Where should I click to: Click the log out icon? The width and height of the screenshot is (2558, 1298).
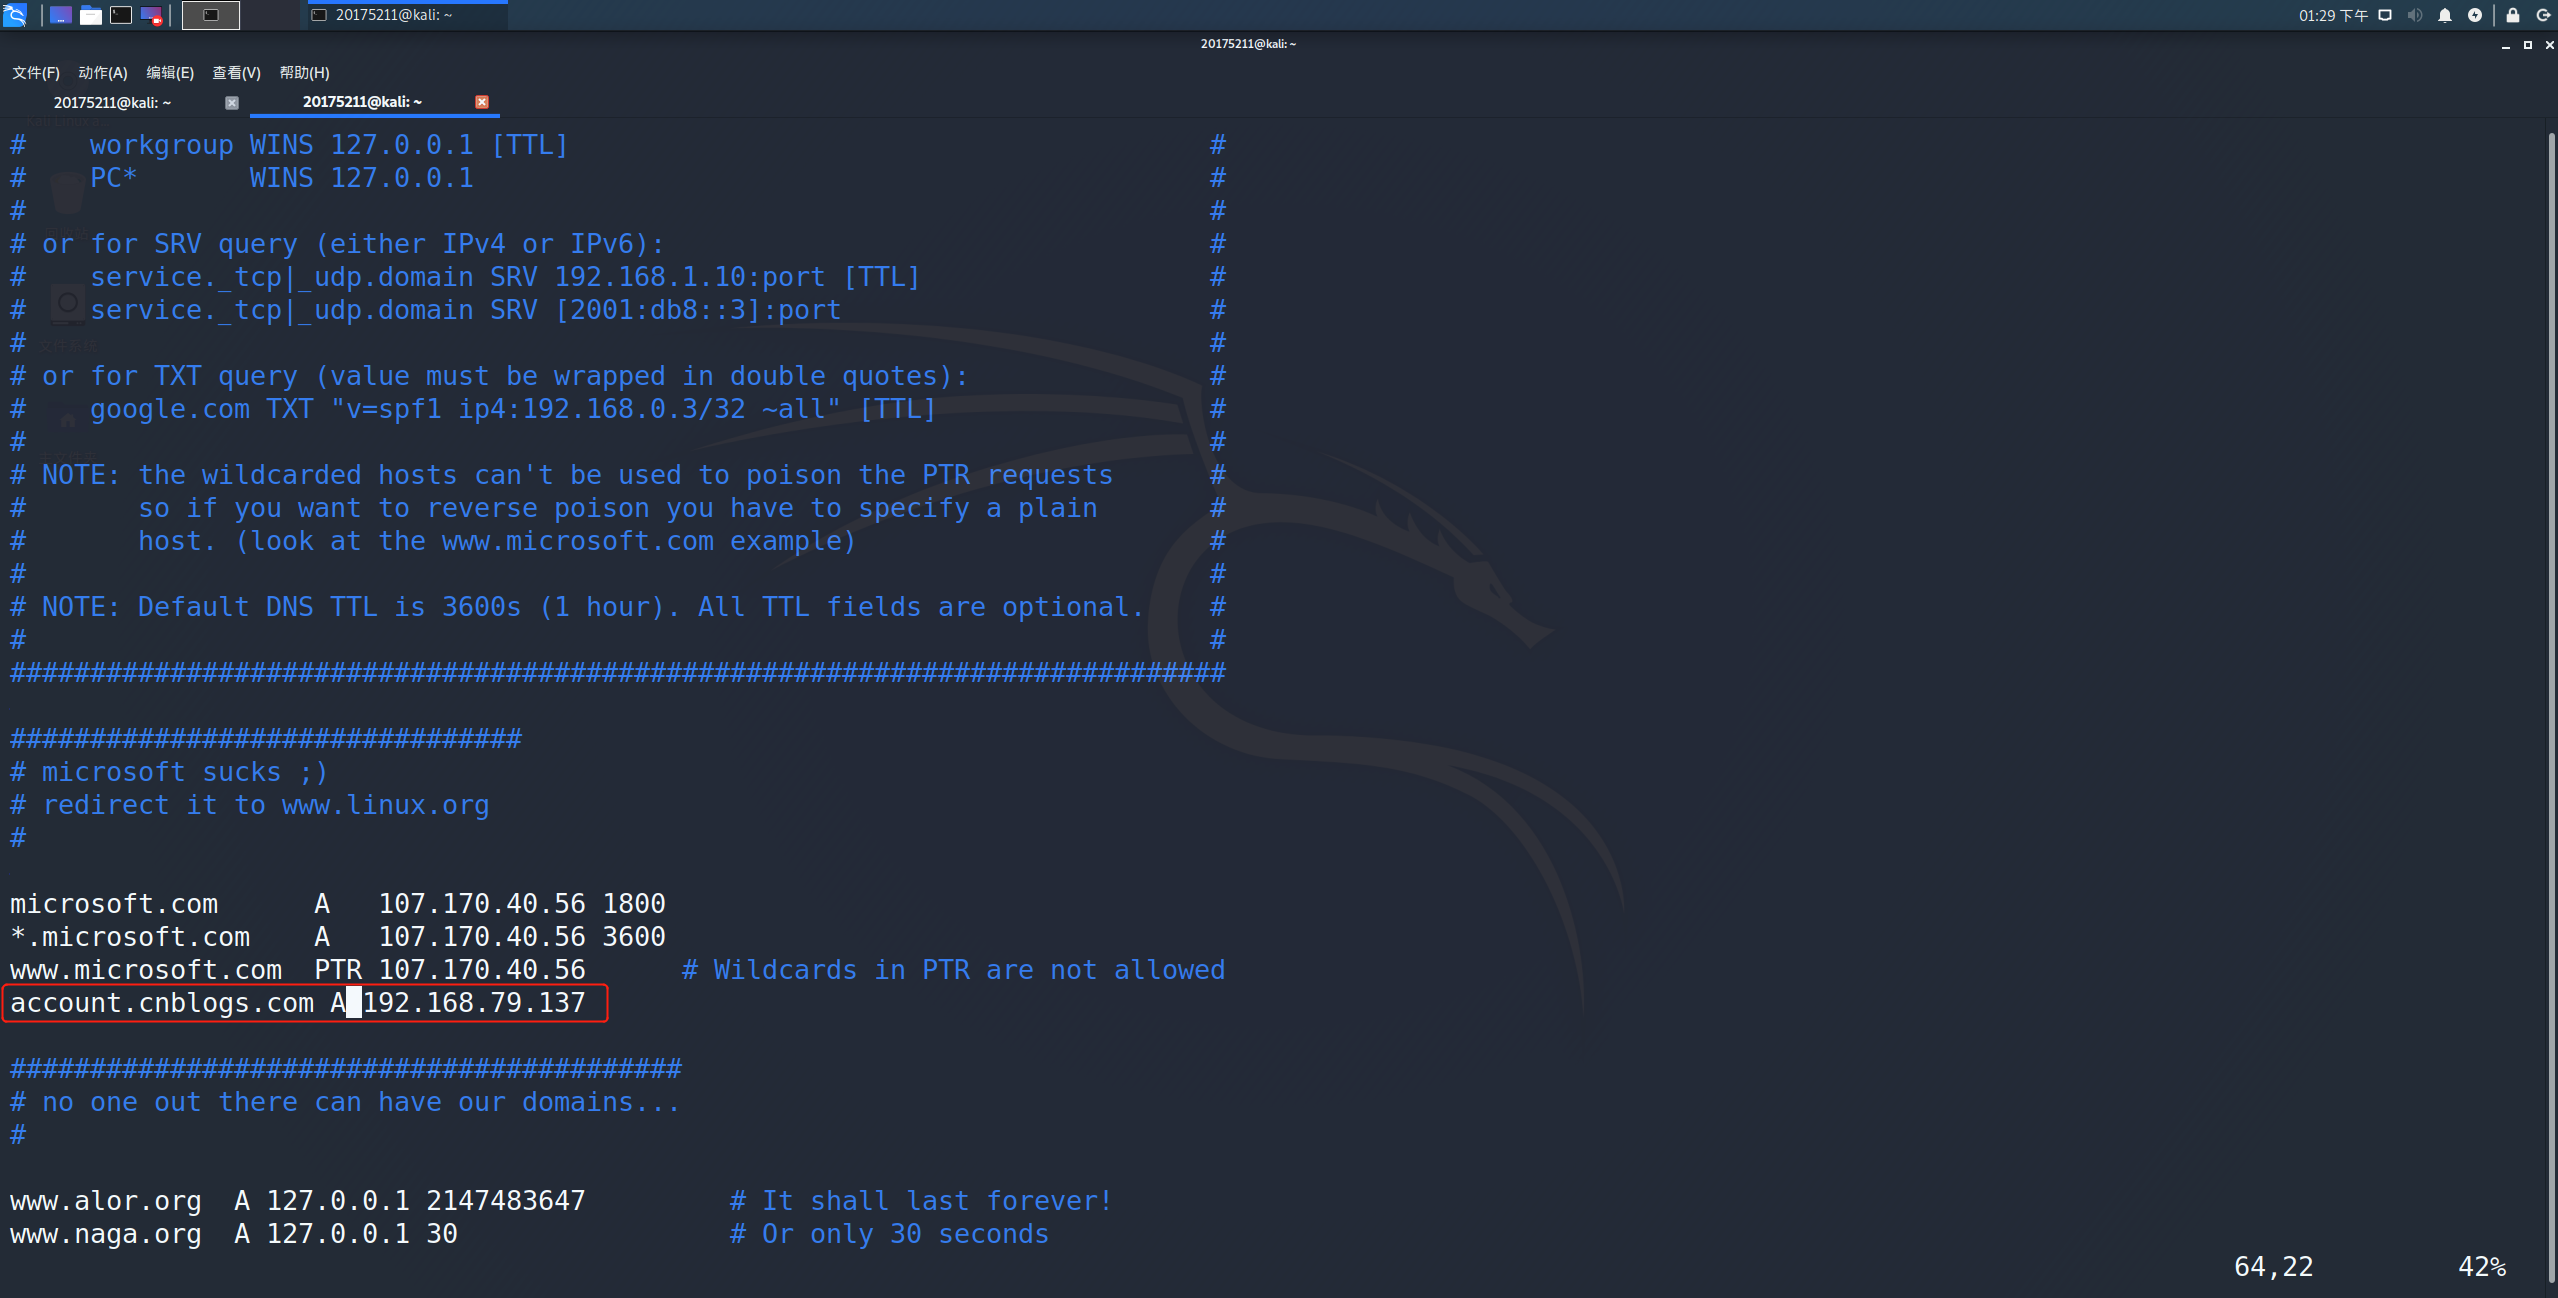[2543, 15]
